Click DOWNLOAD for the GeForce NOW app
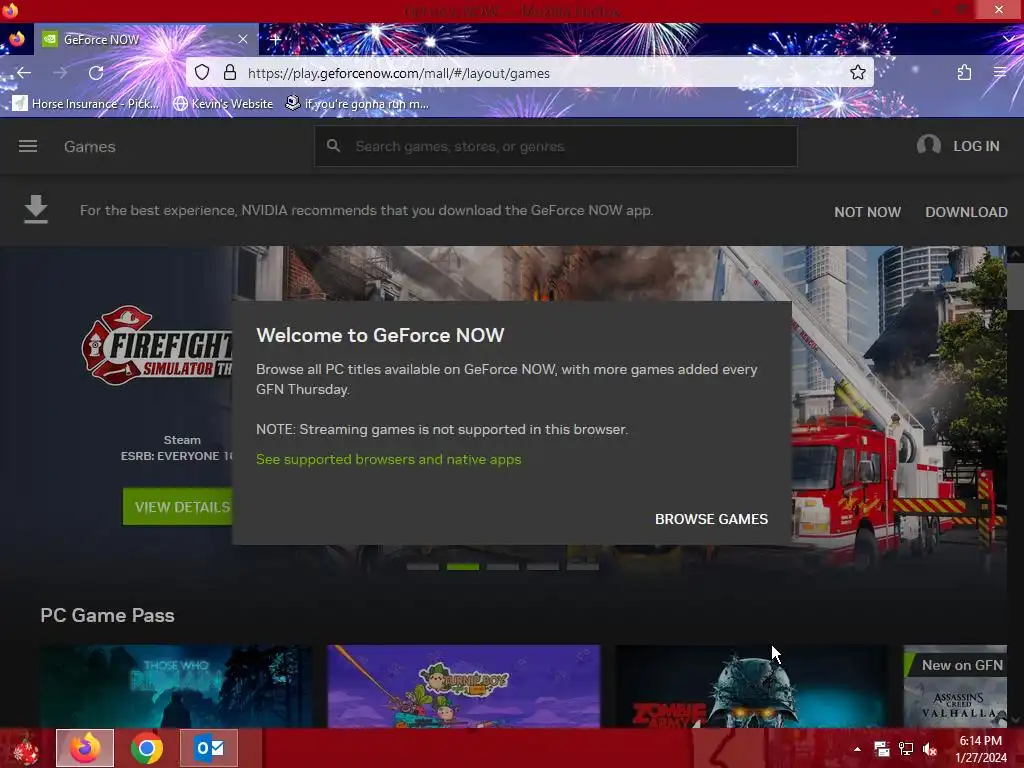Image resolution: width=1024 pixels, height=768 pixels. click(x=966, y=212)
